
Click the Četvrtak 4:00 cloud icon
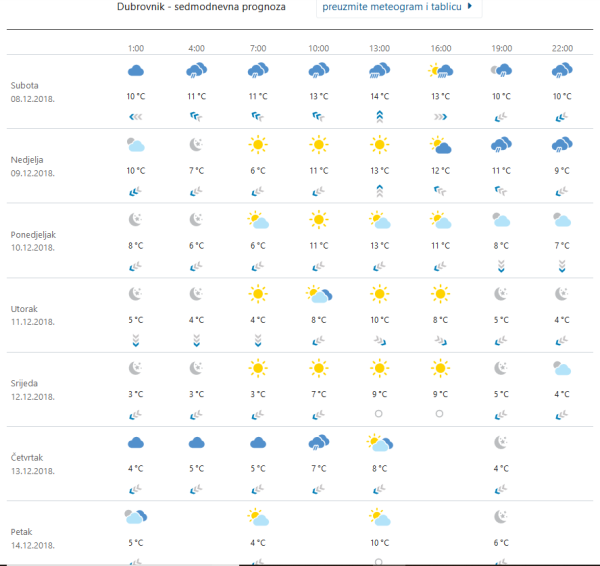tap(197, 442)
